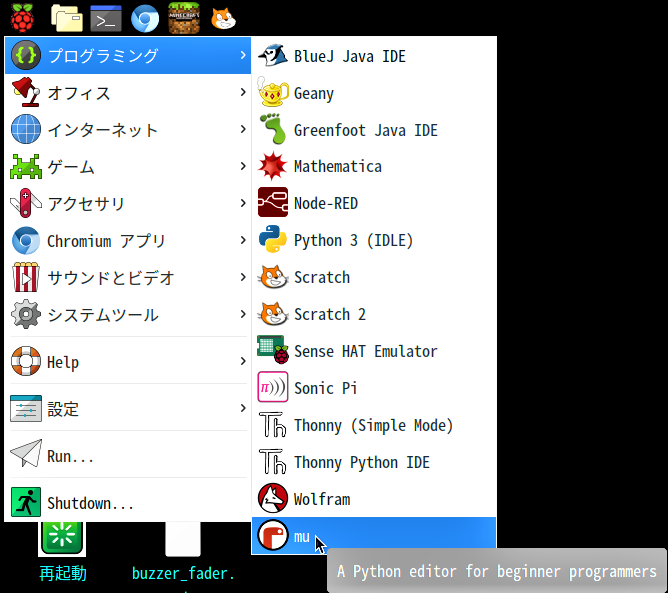Select Chromium アプリ menu category
Viewport: 668px width, 593px height.
[x=128, y=240]
